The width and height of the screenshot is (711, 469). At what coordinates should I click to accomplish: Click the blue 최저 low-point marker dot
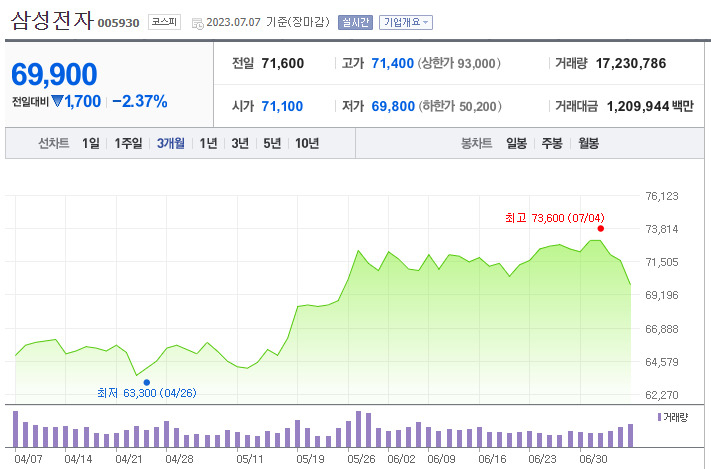coord(146,382)
